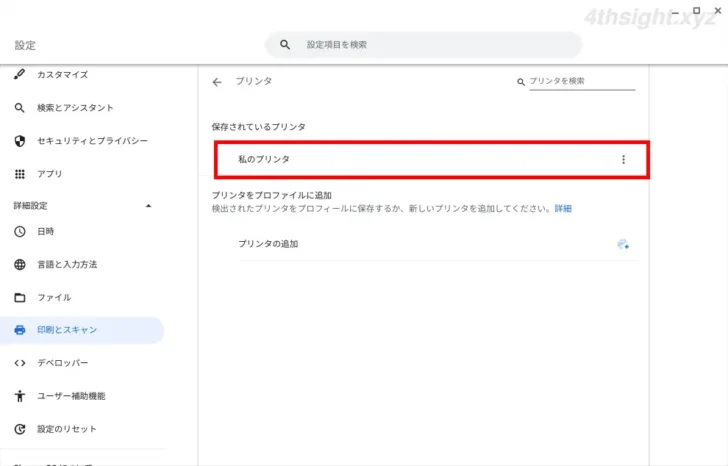Click the printer icon in sidebar

[20, 330]
